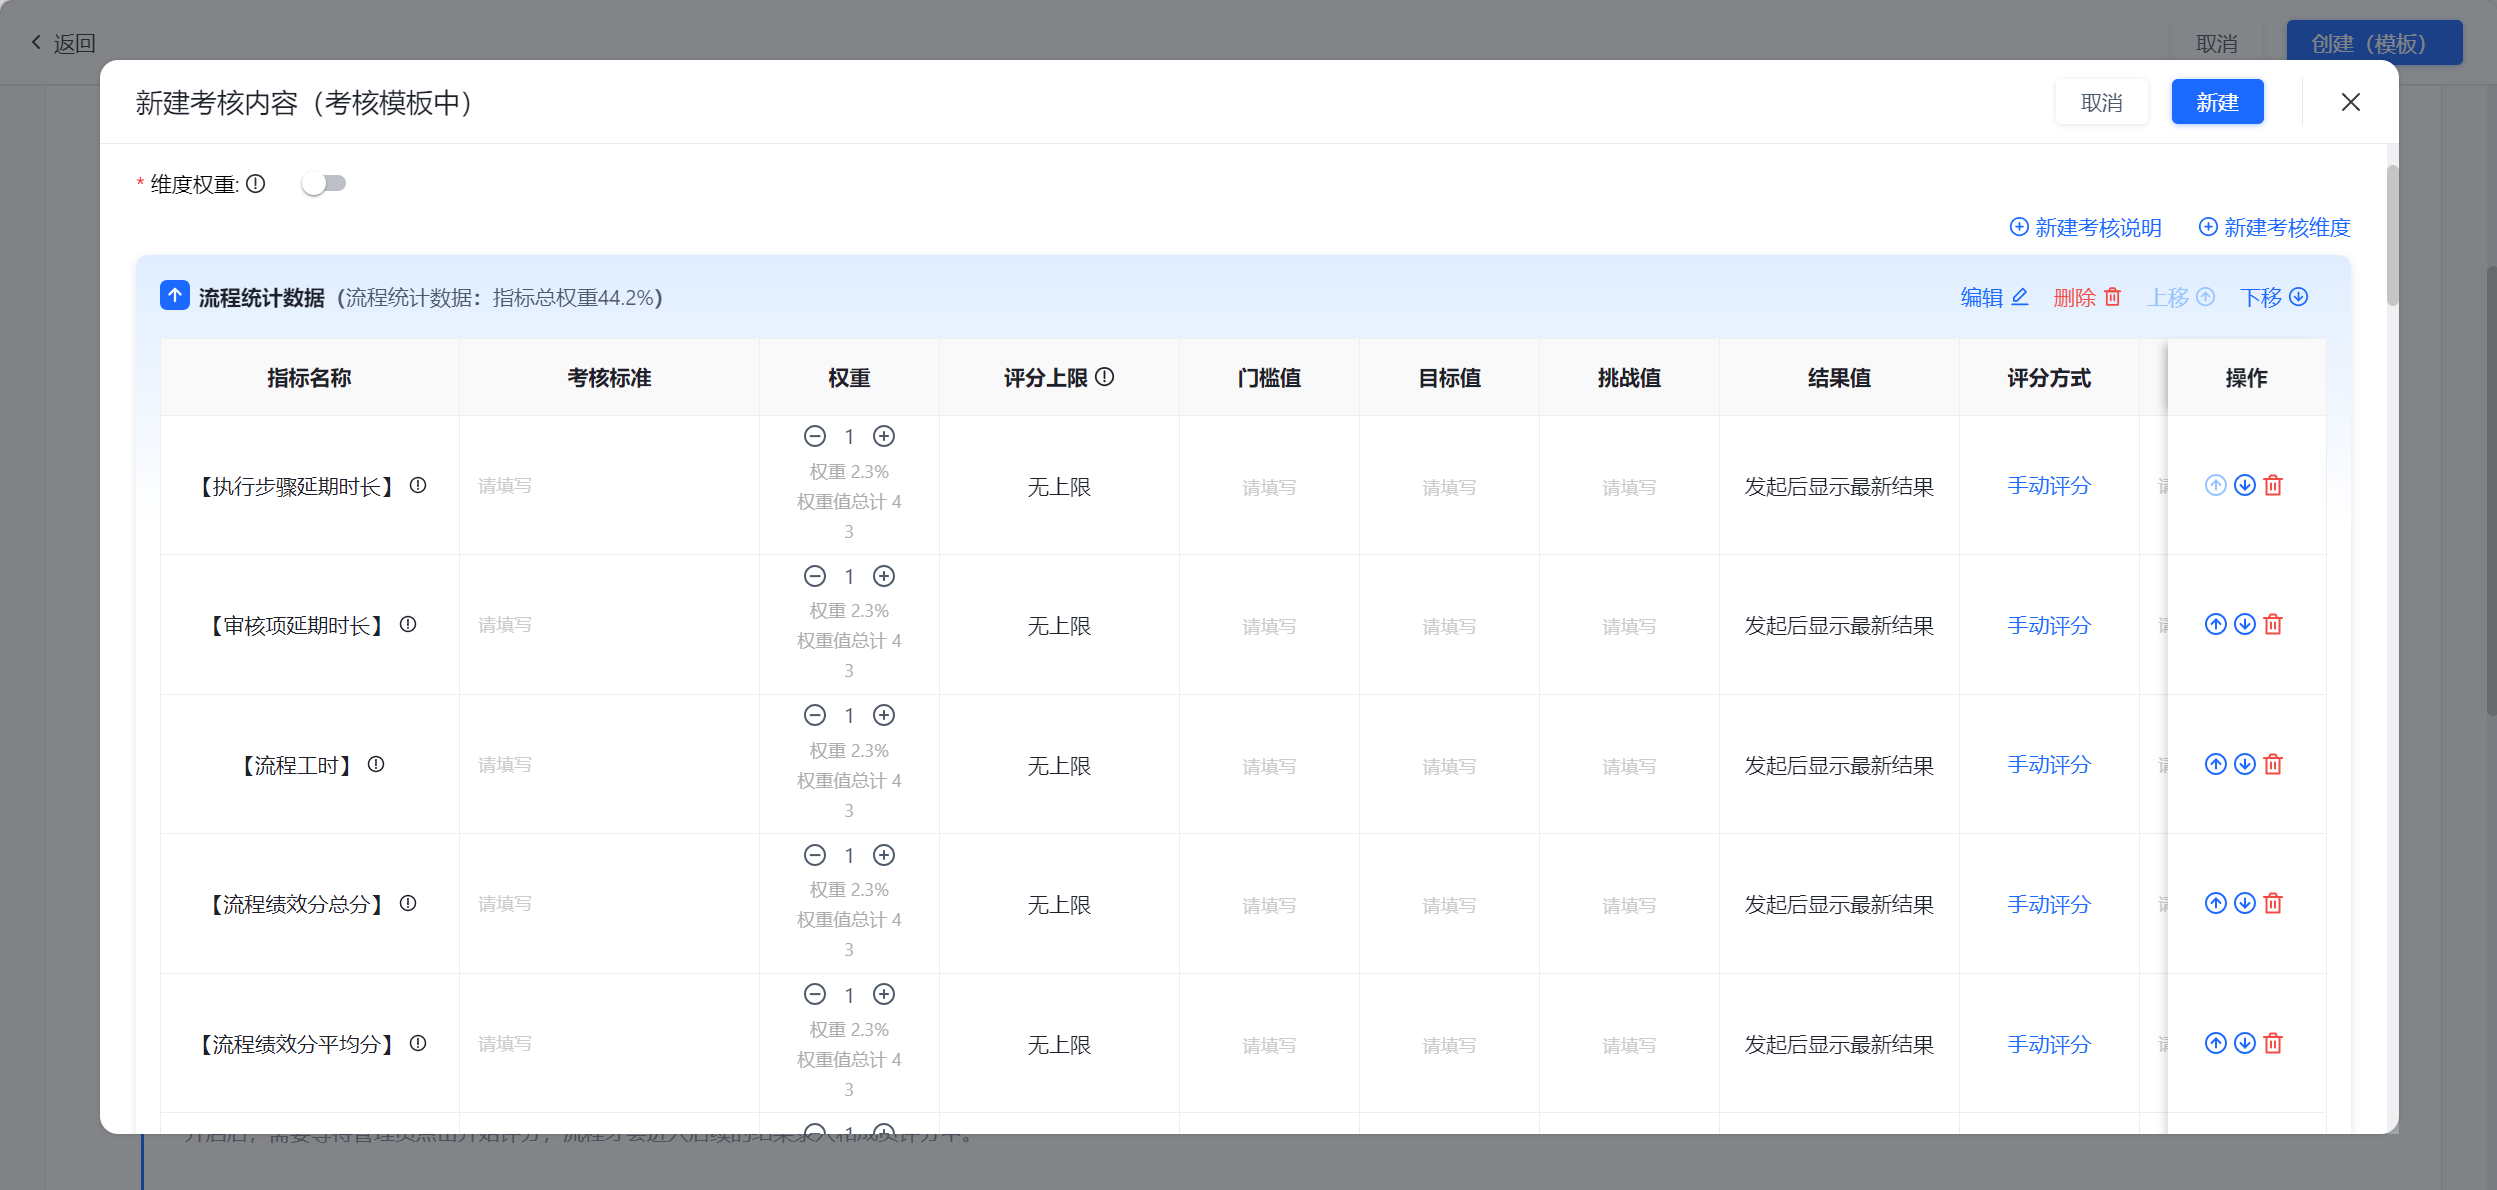Click the dialog vertical scrollbar
This screenshot has height=1190, width=2497.
[2392, 235]
